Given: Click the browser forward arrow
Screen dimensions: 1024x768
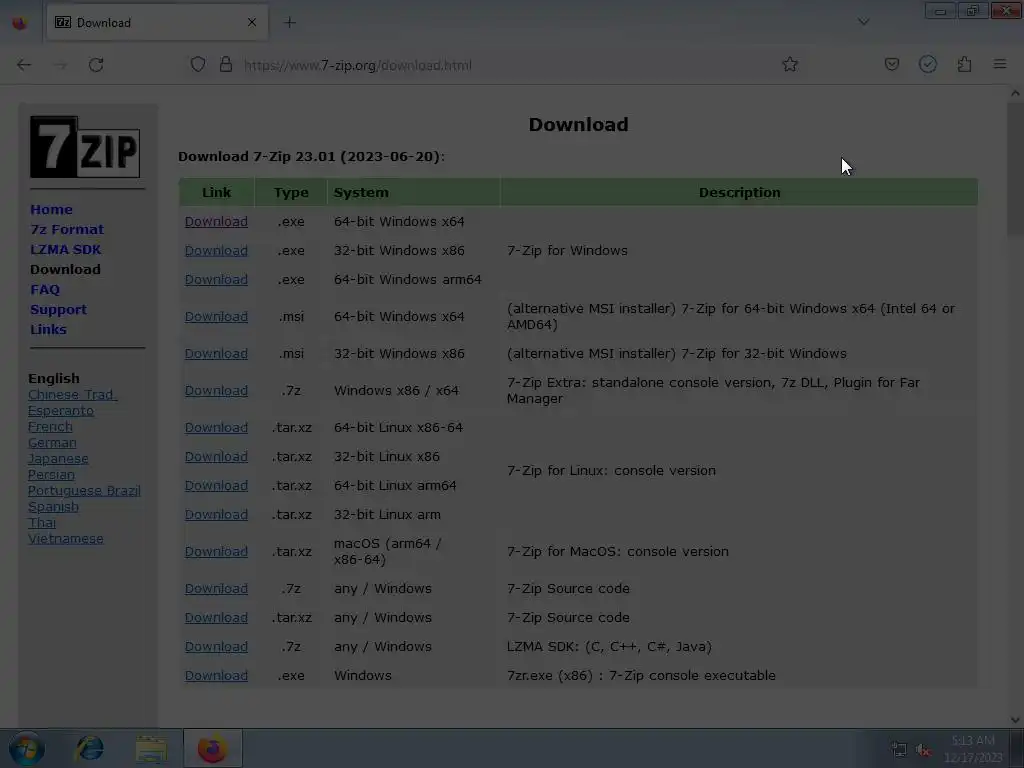Looking at the screenshot, I should (61, 65).
